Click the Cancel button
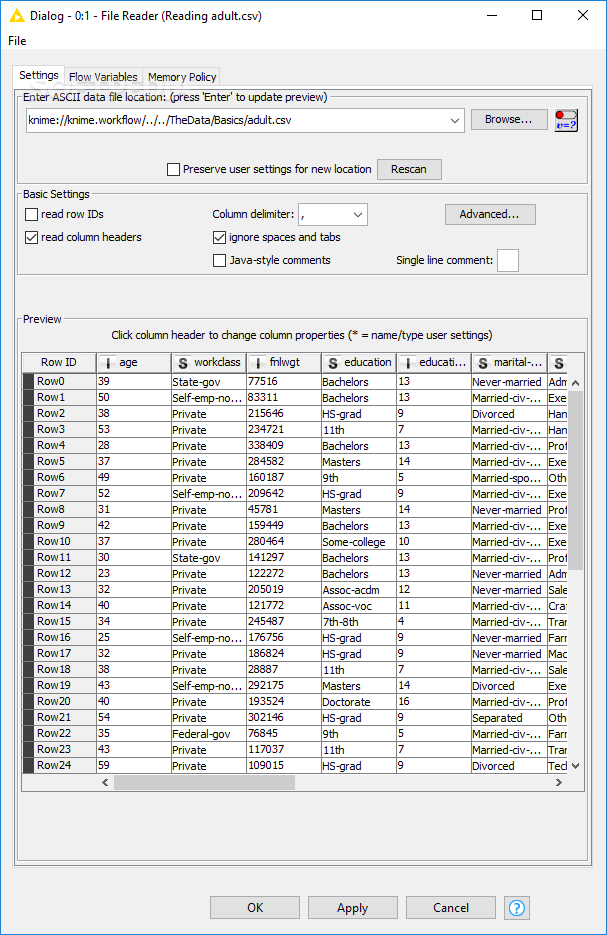607x935 pixels. [451, 908]
